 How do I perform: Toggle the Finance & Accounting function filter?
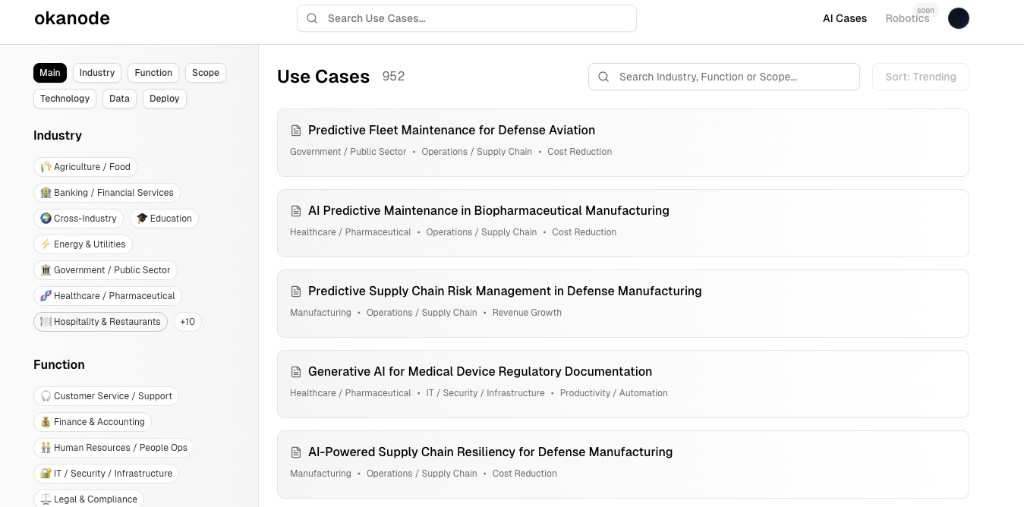[x=92, y=422]
